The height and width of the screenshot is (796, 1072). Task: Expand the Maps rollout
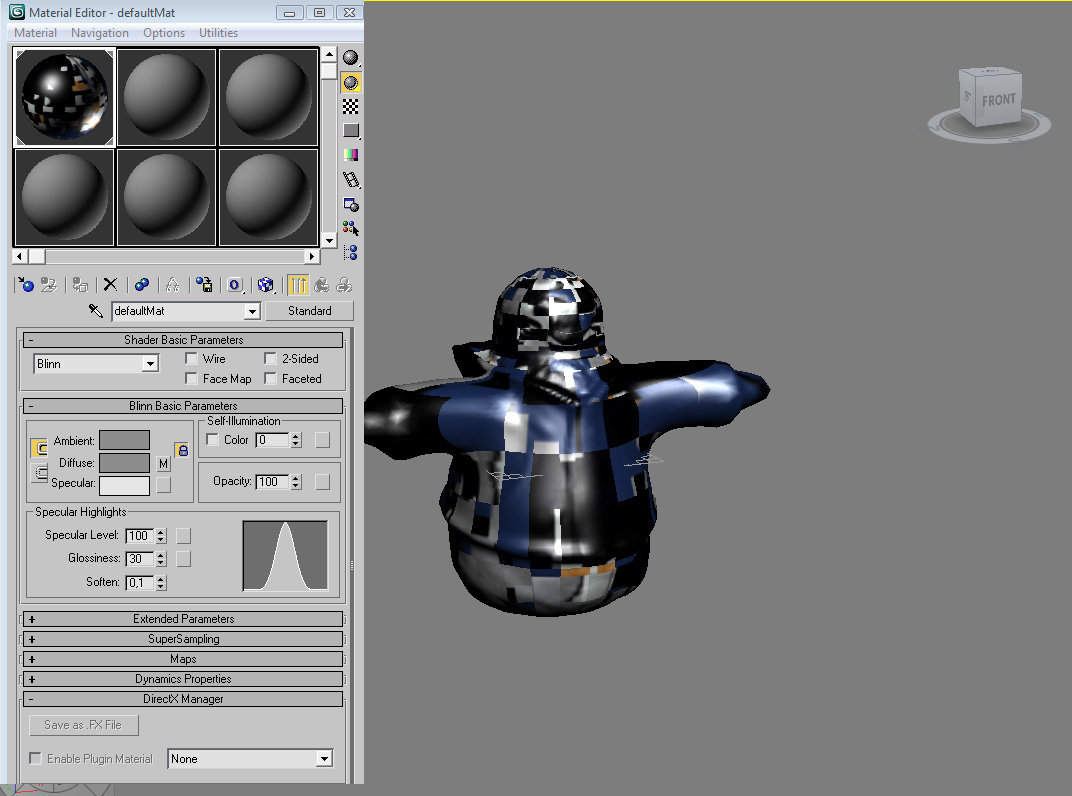coord(183,658)
